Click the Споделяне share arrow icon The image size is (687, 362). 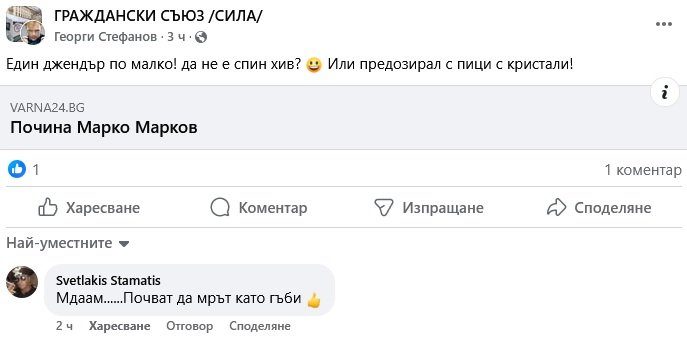pos(556,207)
